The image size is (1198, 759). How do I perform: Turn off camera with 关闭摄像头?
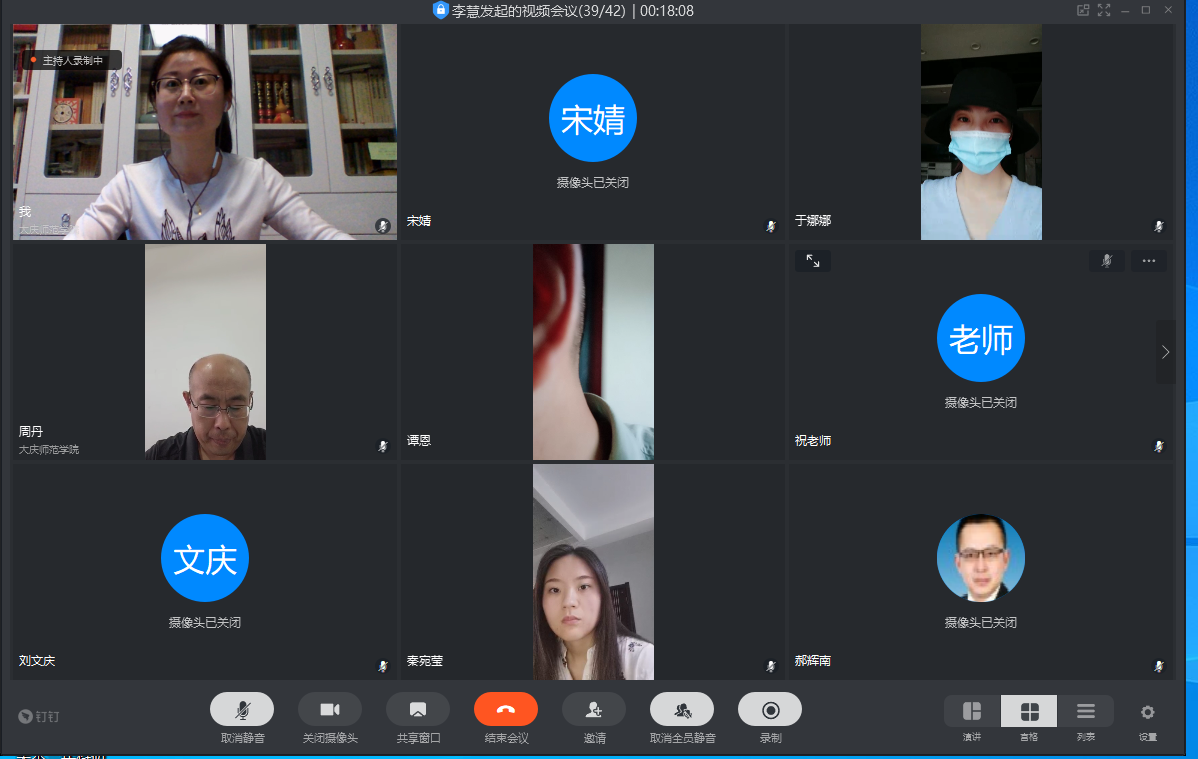point(330,709)
